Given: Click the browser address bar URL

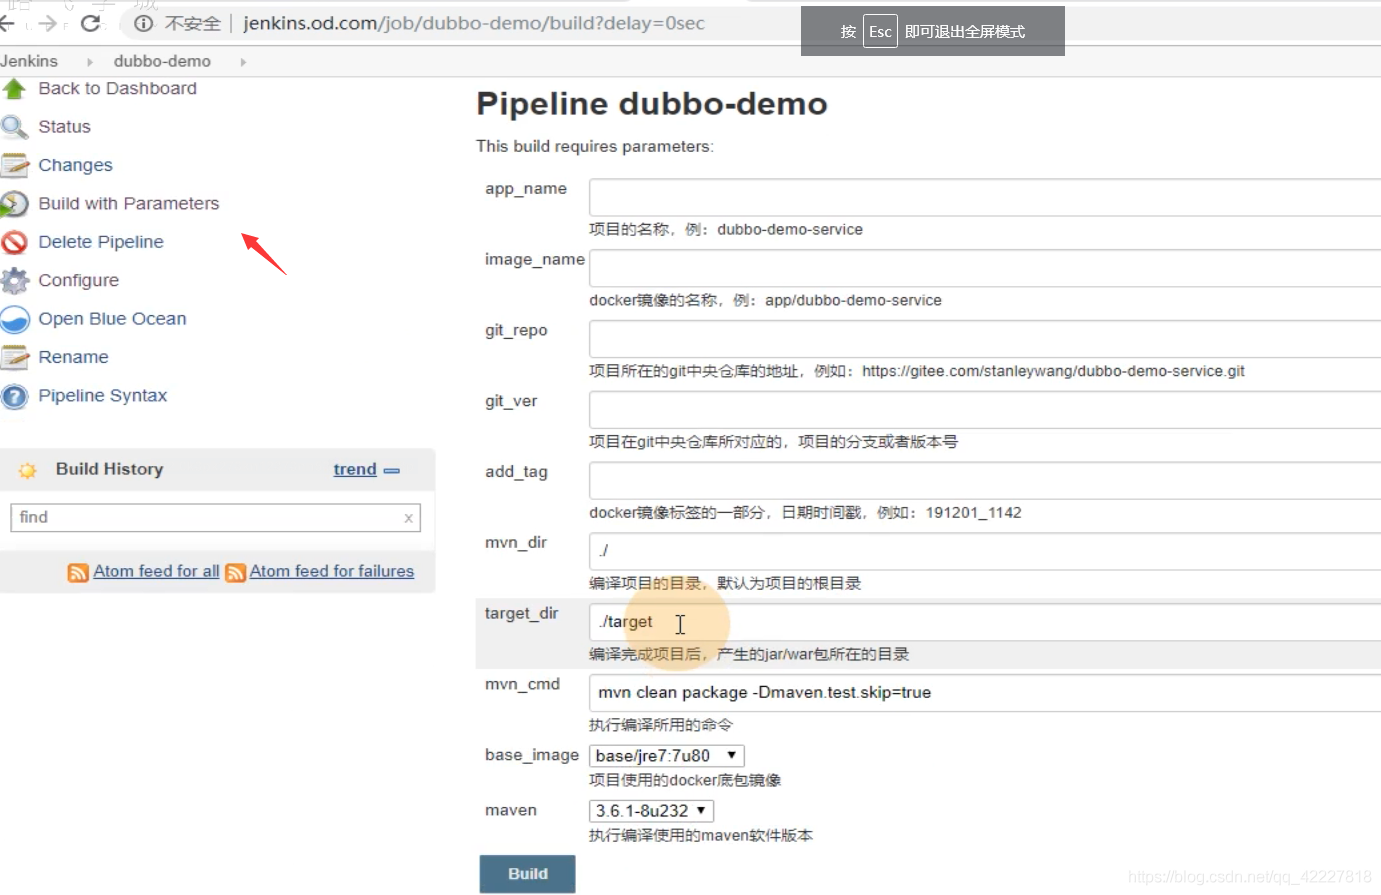Looking at the screenshot, I should (474, 23).
